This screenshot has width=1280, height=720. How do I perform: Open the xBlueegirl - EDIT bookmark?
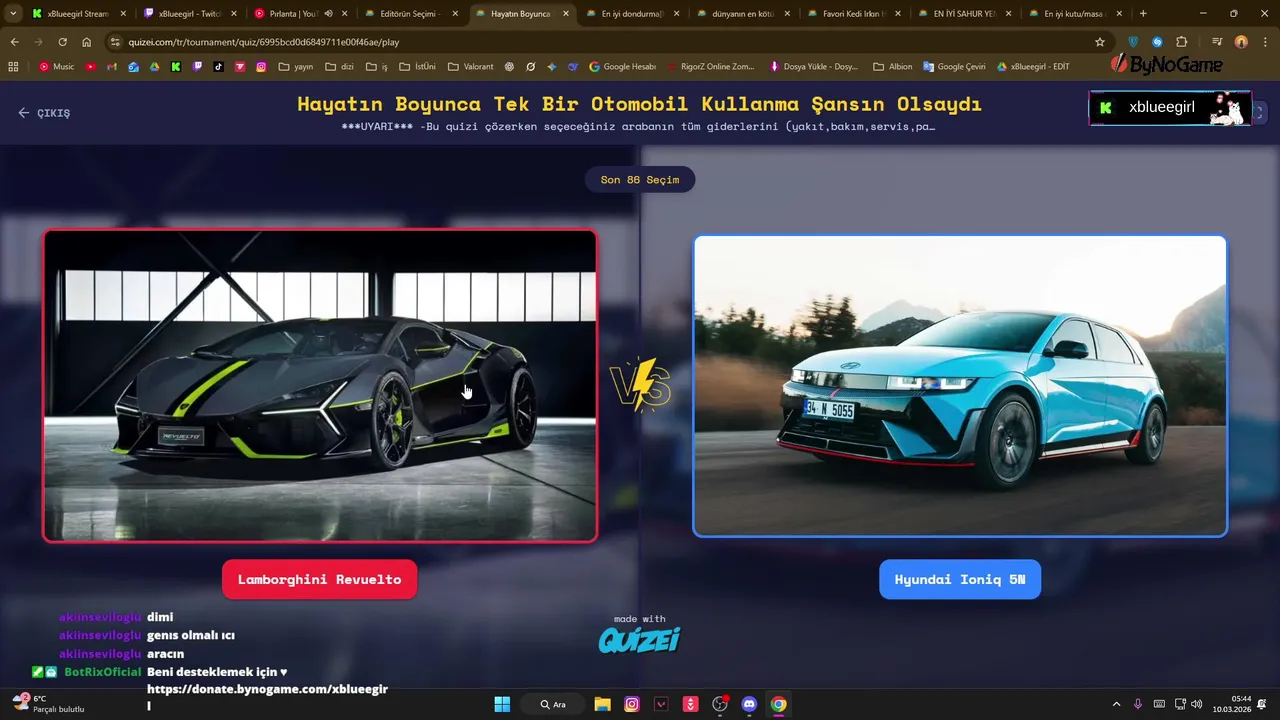click(x=1033, y=66)
